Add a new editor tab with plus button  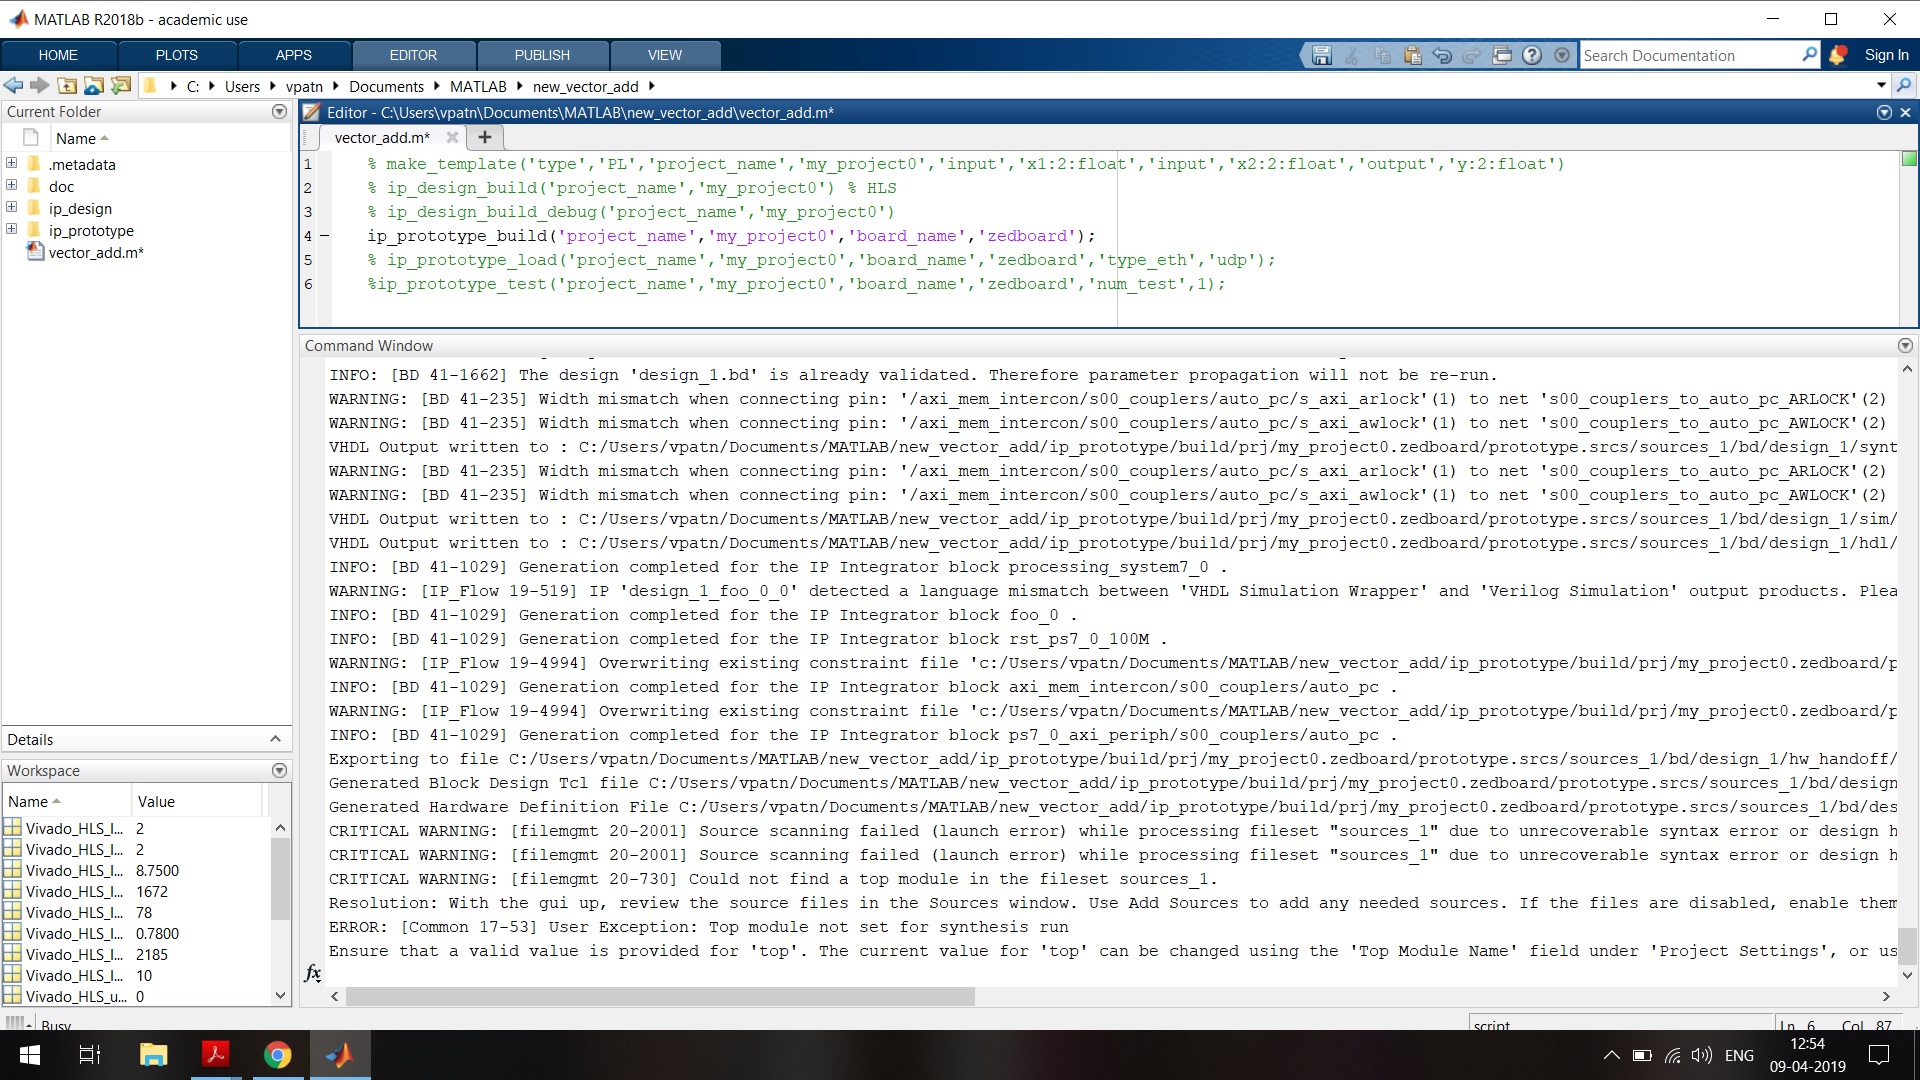point(485,137)
